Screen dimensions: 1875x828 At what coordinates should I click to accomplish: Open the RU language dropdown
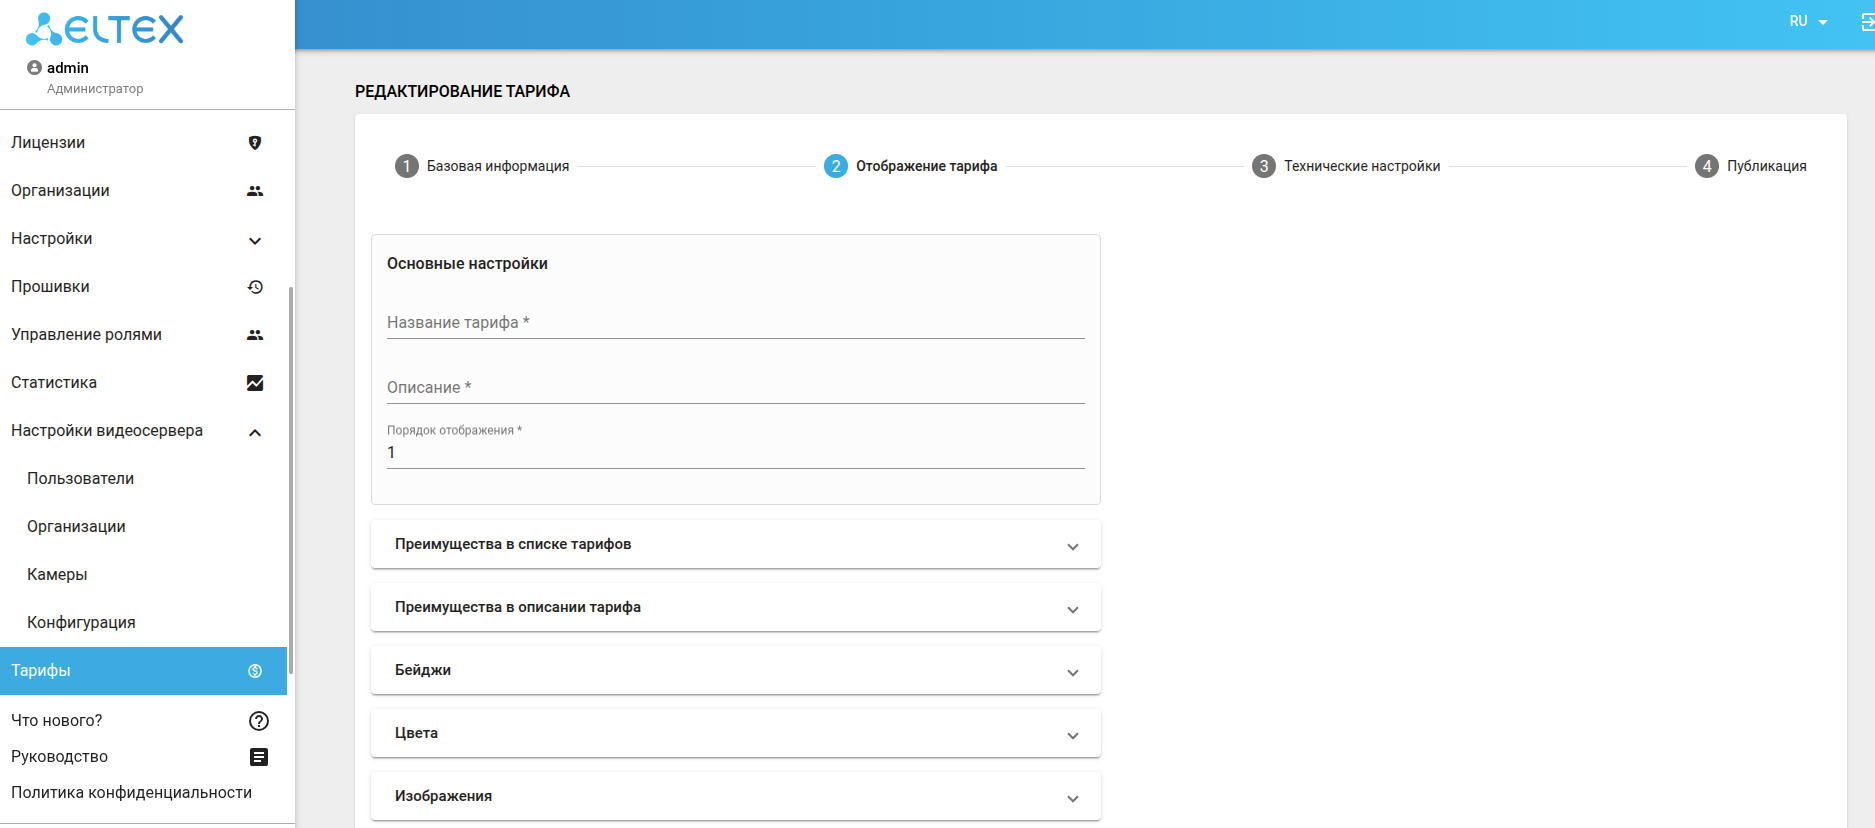click(x=1808, y=21)
